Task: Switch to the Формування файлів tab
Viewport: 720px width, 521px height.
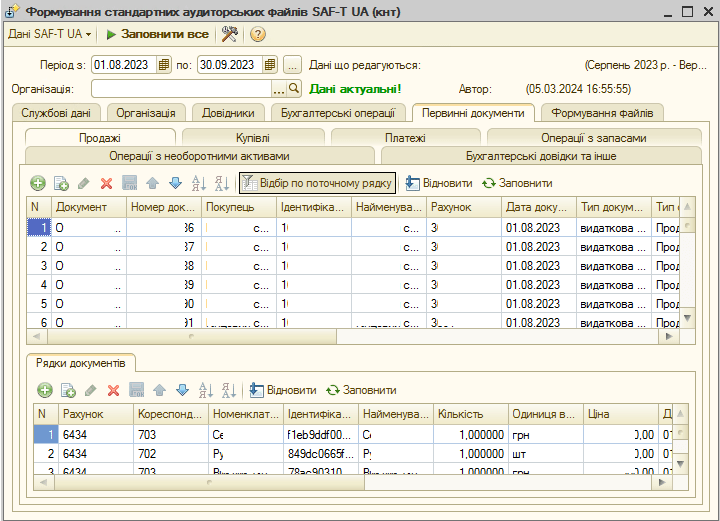Action: point(602,113)
